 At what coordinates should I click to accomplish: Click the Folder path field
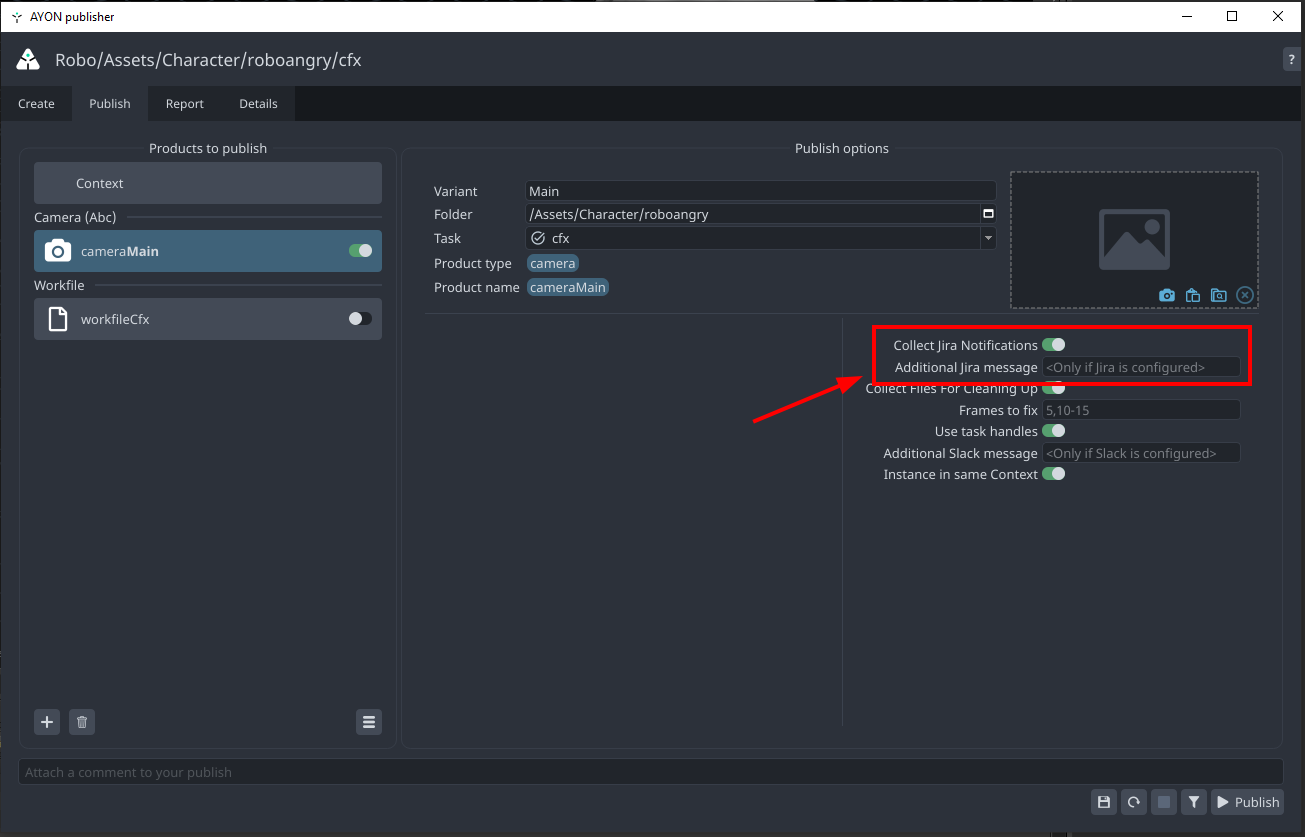tap(753, 214)
